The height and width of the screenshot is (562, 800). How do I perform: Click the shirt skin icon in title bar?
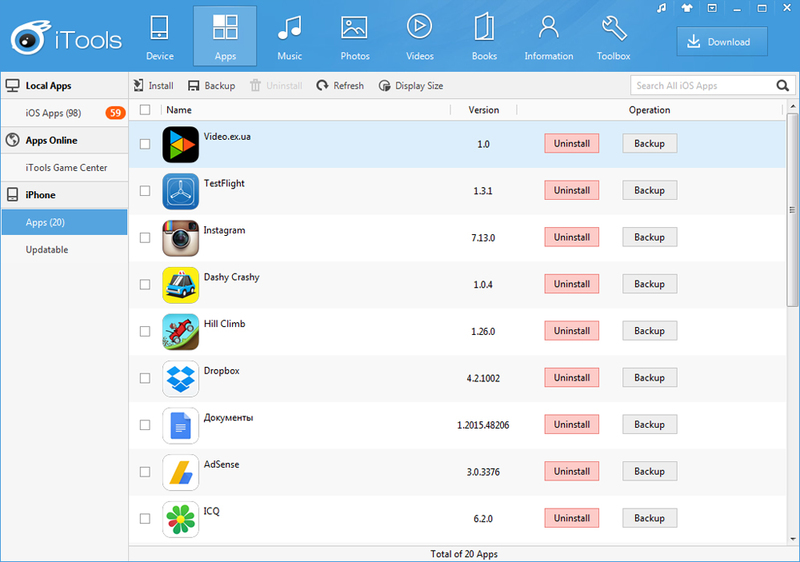[x=687, y=8]
